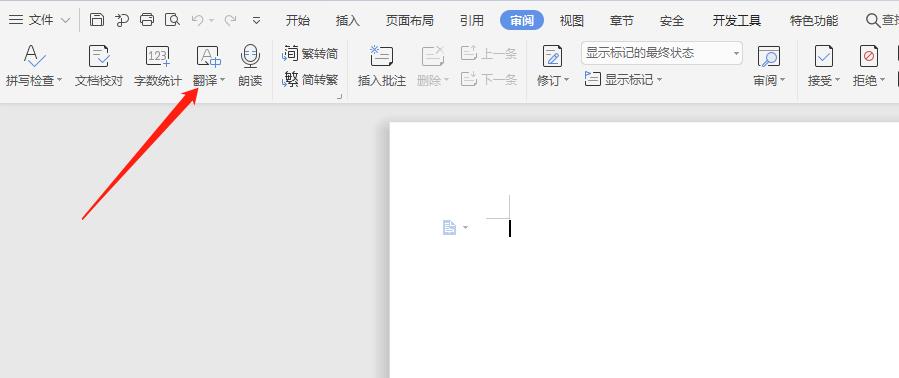Expand the quick access toolbar customize arrow
This screenshot has width=899, height=378.
pos(256,21)
